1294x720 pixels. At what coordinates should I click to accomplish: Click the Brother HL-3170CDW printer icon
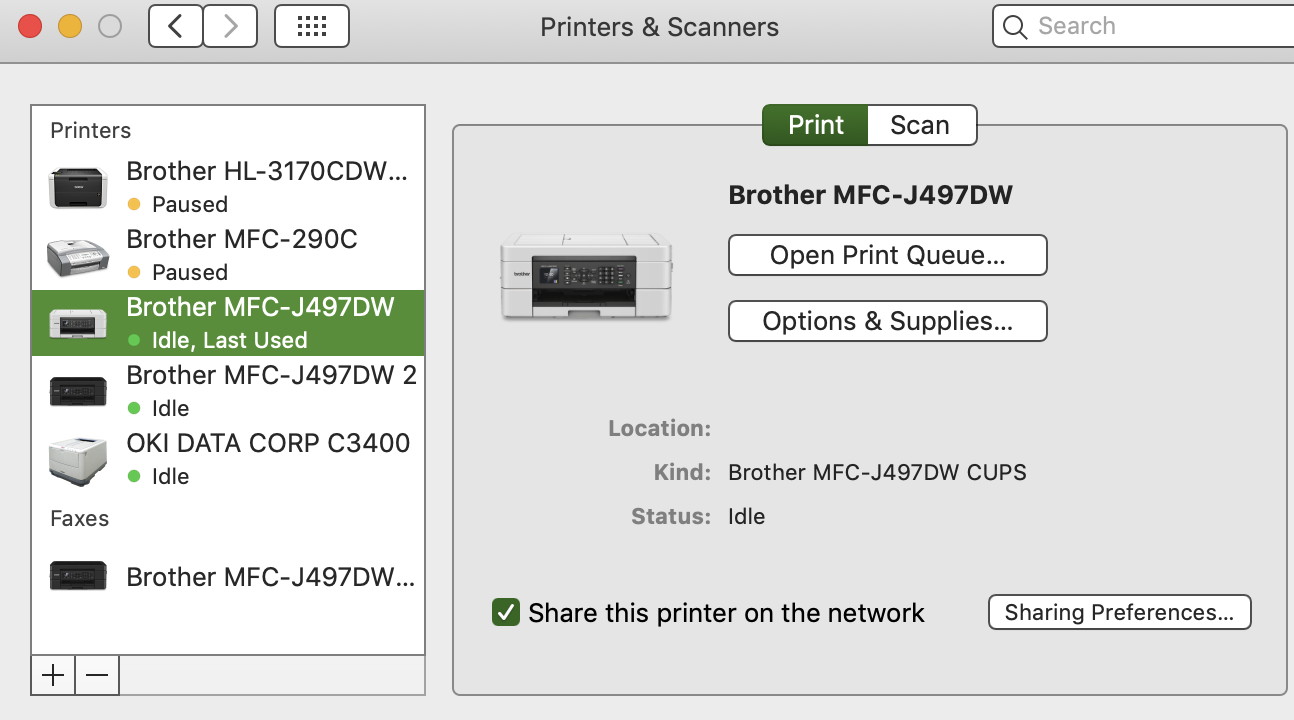(78, 187)
